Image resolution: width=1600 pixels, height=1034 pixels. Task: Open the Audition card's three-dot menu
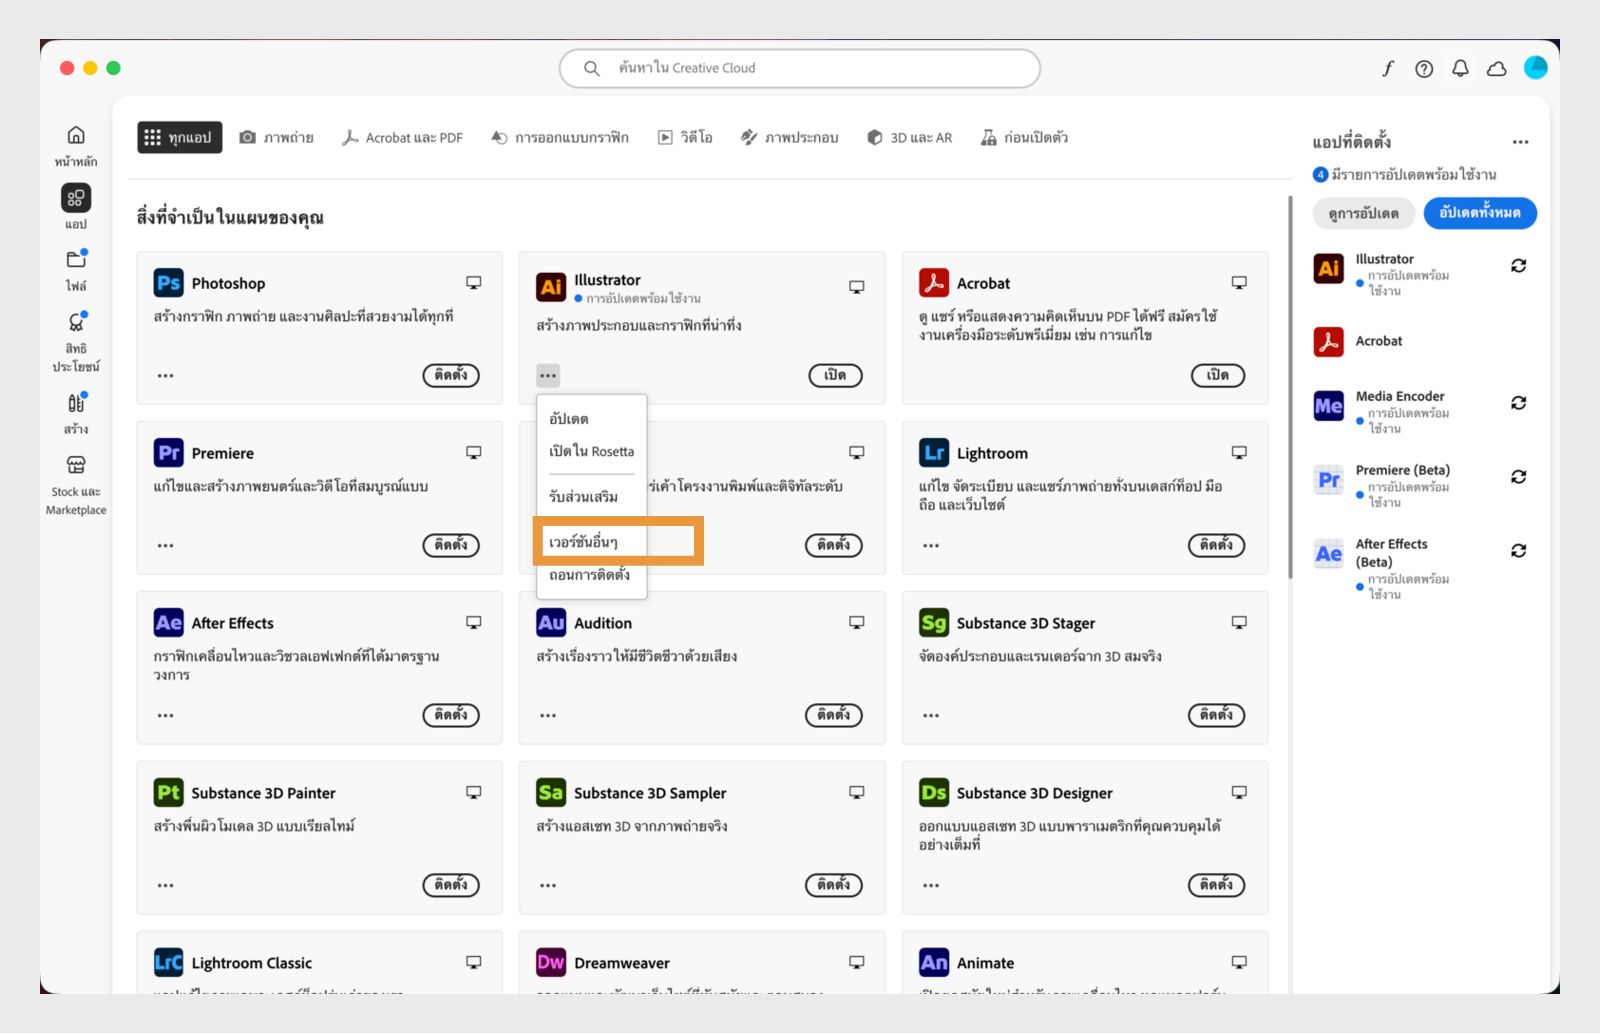[548, 716]
